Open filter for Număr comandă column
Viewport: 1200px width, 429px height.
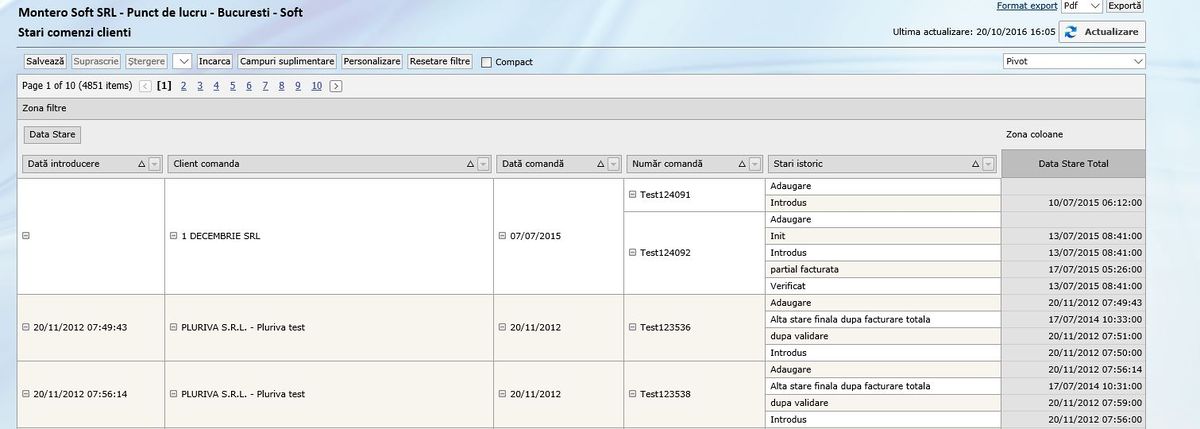[755, 164]
